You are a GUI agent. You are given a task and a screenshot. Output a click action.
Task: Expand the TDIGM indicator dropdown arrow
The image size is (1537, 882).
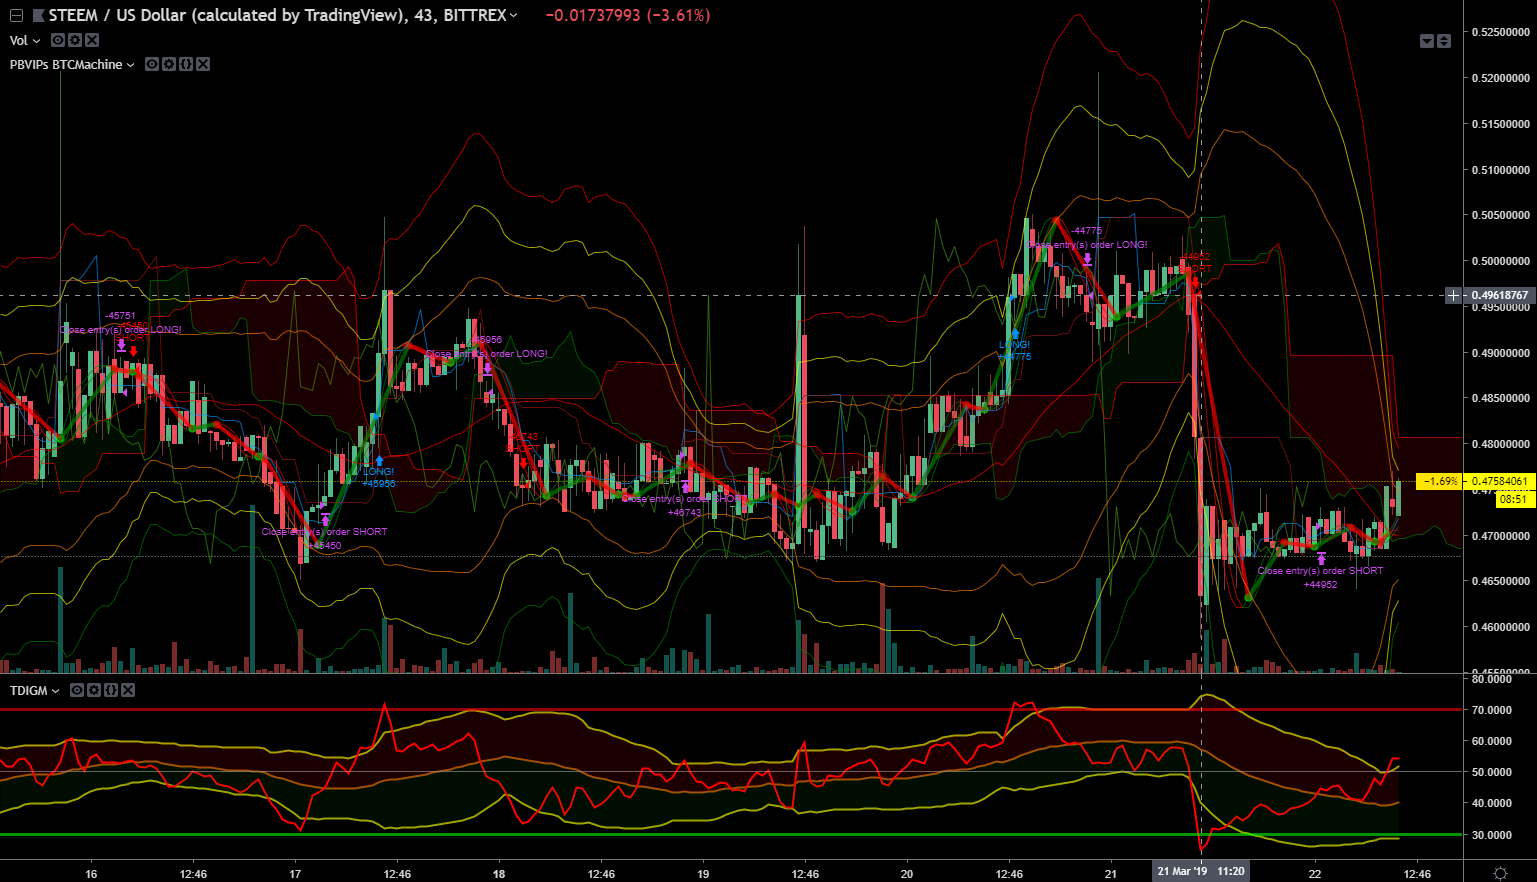coord(56,691)
